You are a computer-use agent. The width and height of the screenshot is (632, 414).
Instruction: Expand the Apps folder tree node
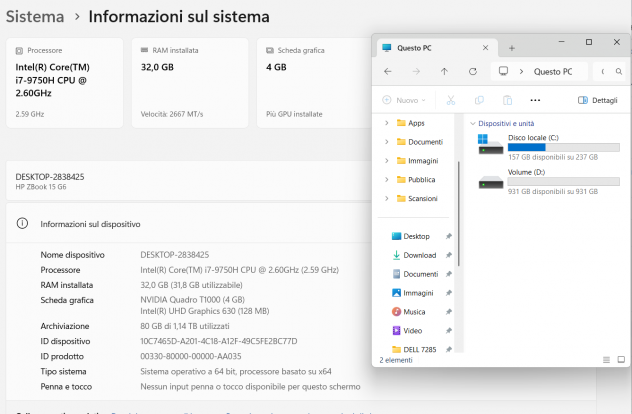click(387, 123)
